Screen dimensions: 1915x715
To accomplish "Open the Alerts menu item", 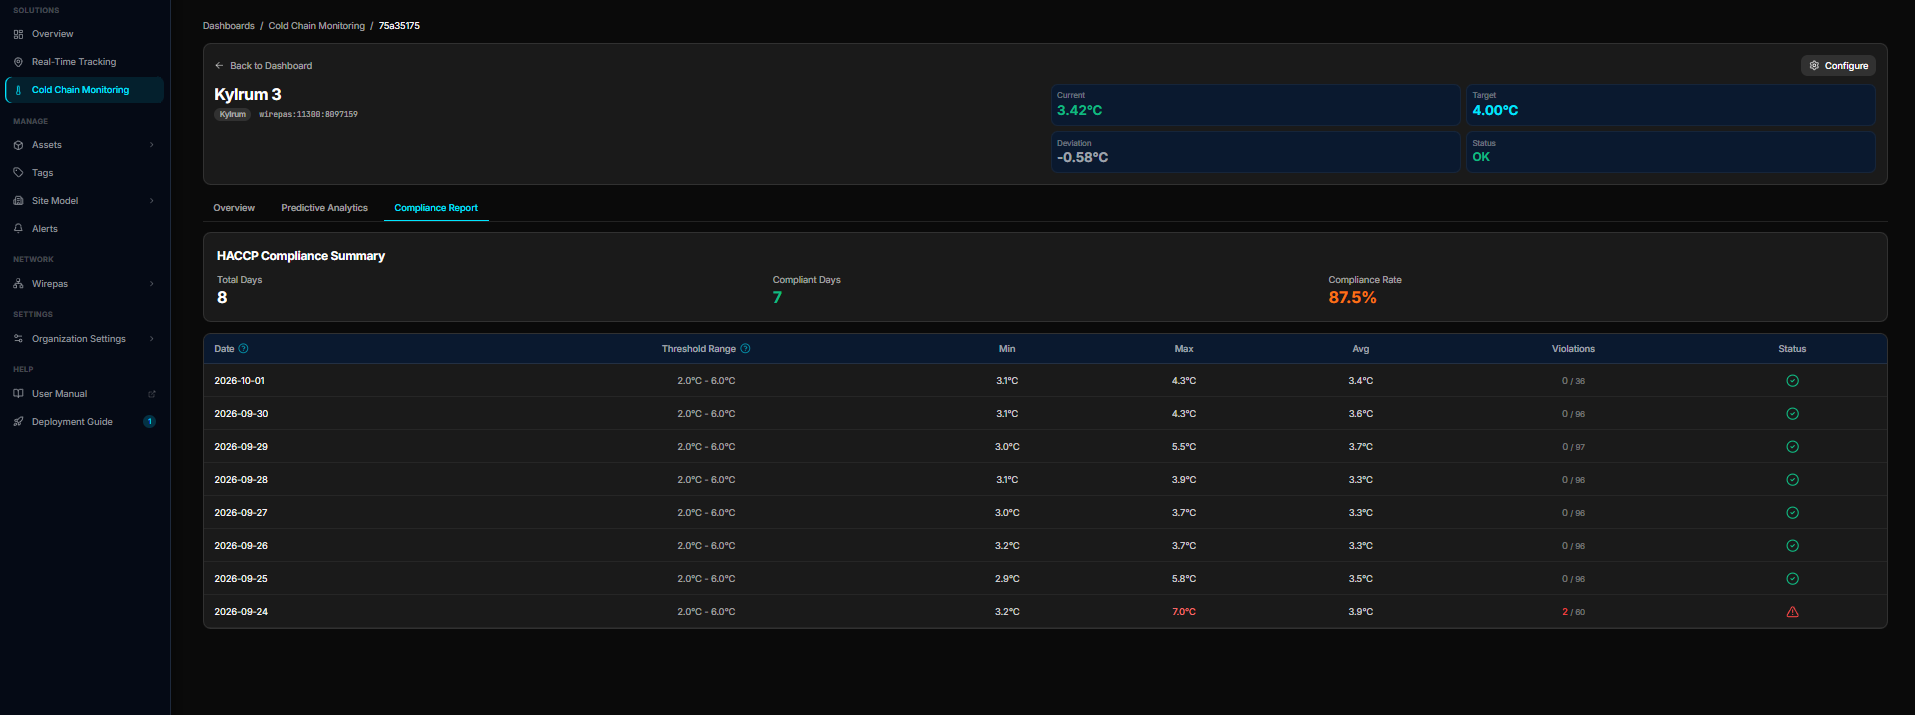I will pyautogui.click(x=84, y=229).
